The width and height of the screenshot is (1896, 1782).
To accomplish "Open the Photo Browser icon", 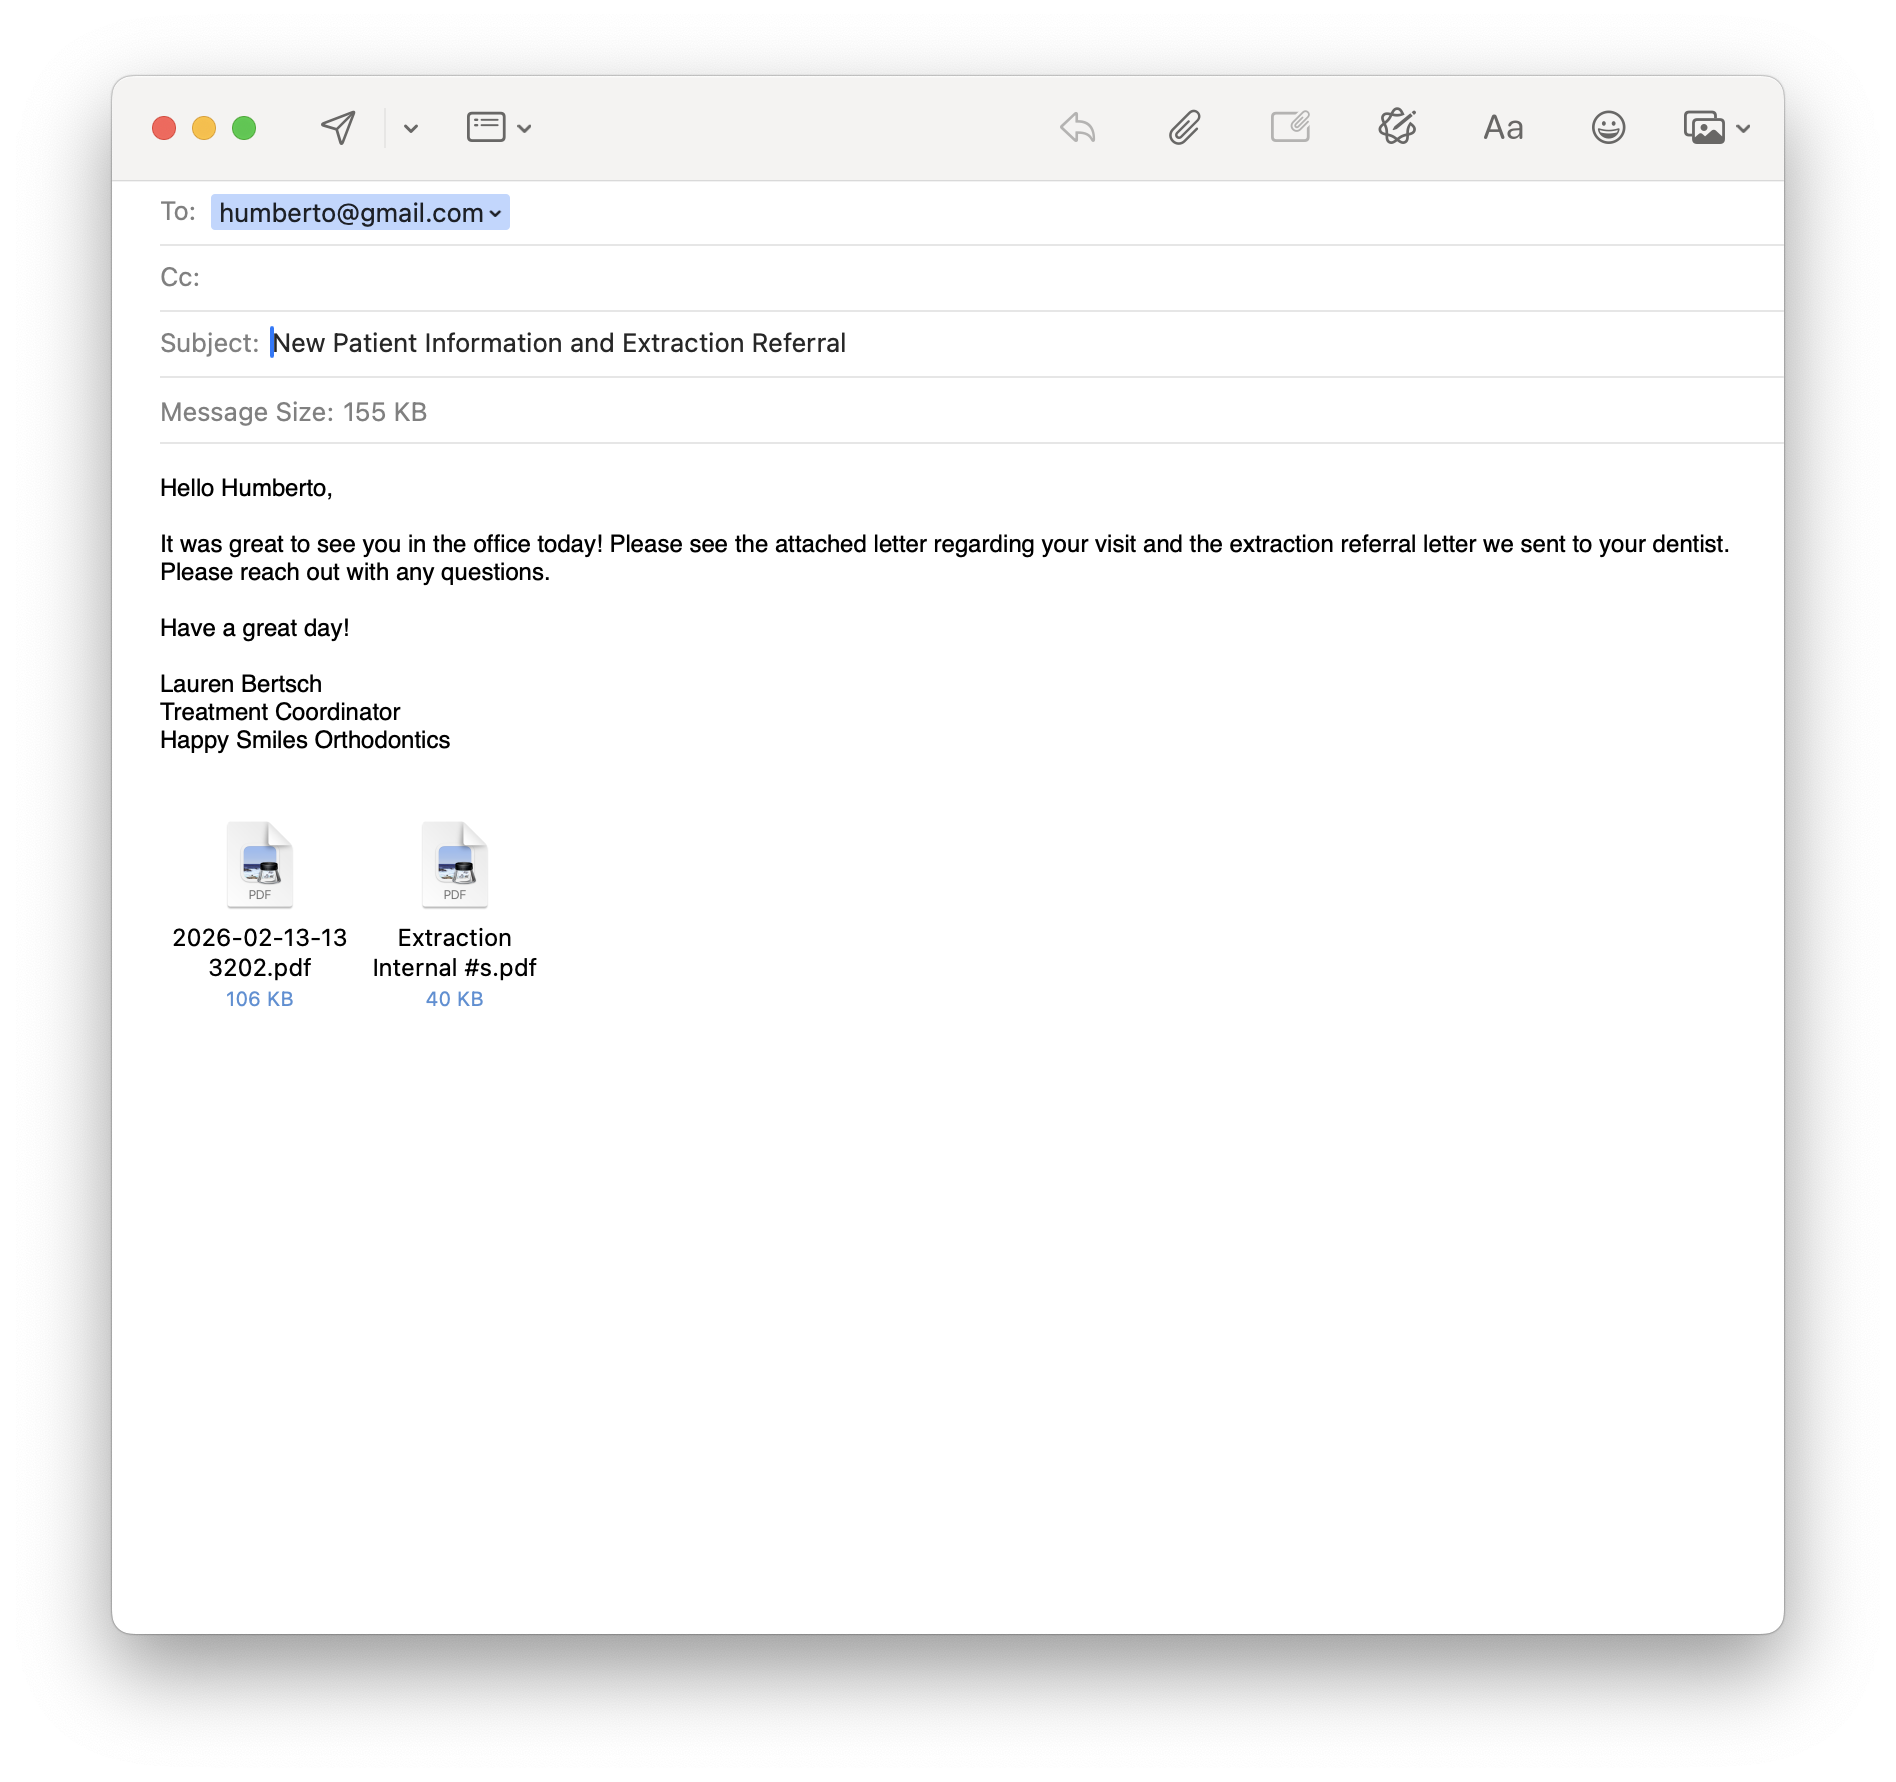I will pos(1704,128).
